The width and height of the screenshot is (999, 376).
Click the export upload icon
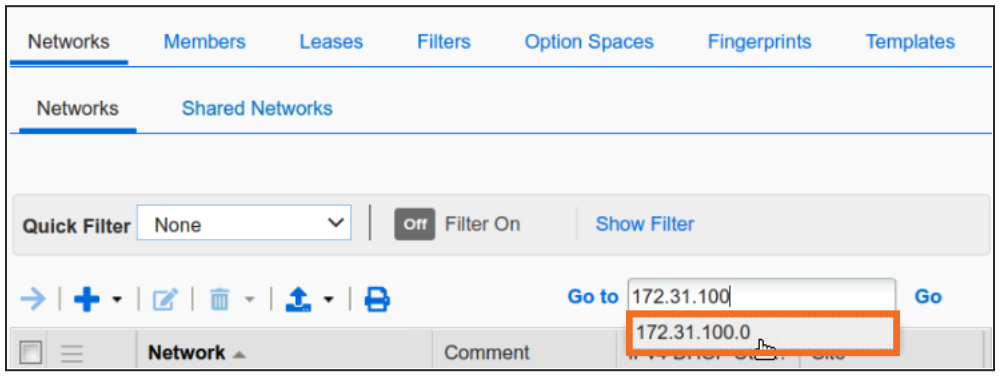298,299
